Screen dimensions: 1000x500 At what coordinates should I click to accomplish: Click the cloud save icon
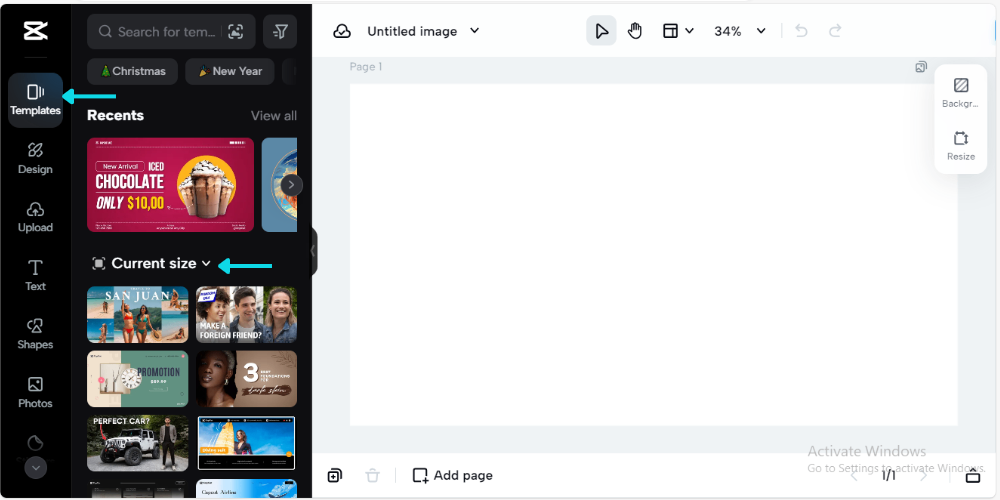pos(342,31)
